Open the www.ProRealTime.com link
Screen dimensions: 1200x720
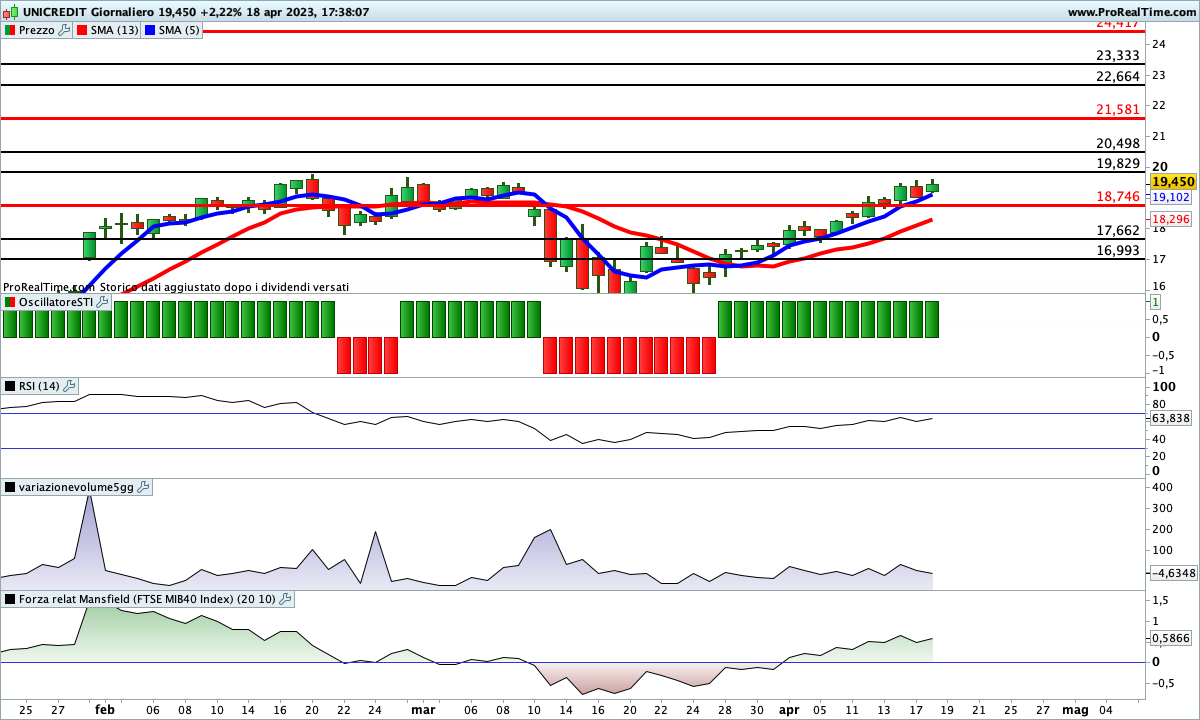[x=1132, y=12]
